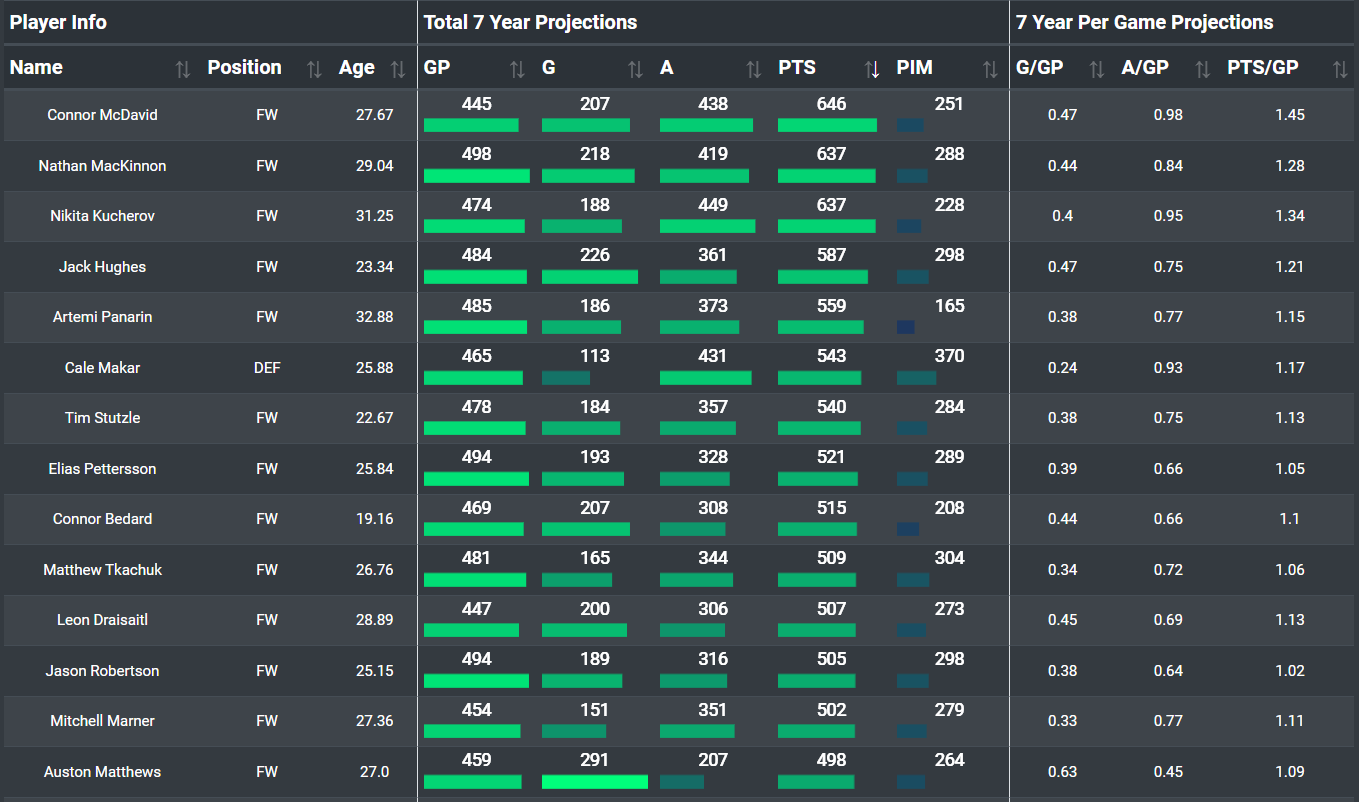1359x802 pixels.
Task: Sort by A assists sort arrows icon
Action: point(753,69)
